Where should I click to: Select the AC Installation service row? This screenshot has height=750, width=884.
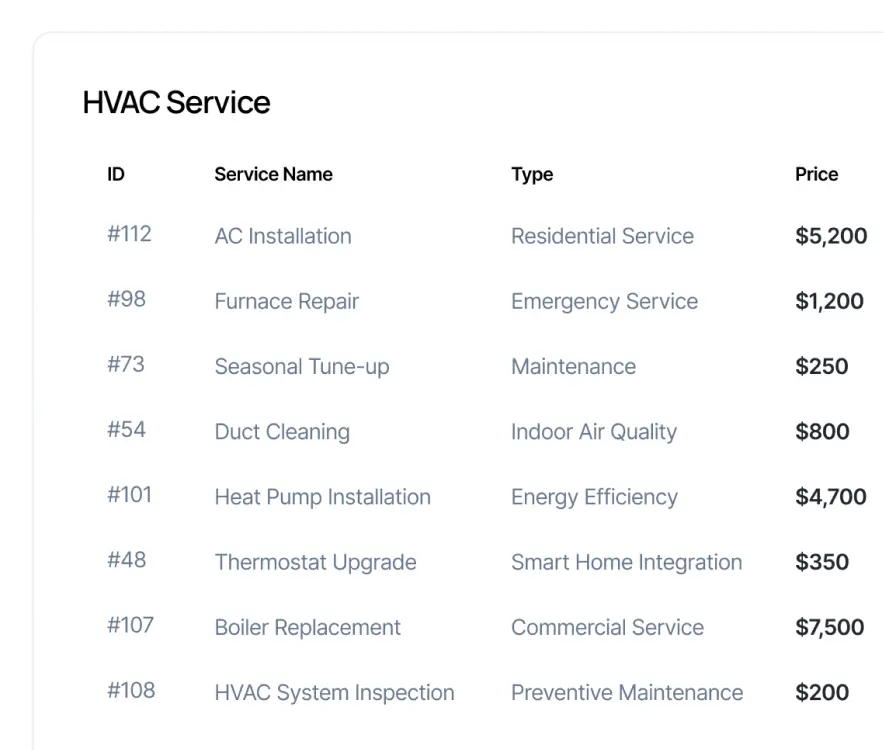tap(283, 236)
